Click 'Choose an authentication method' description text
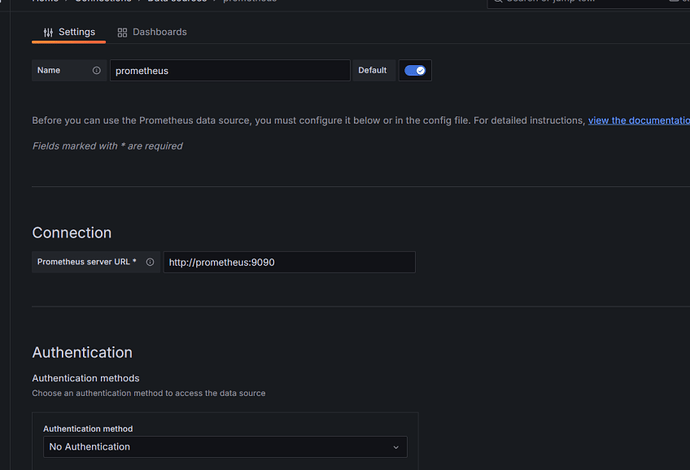Image resolution: width=690 pixels, height=470 pixels. [149, 393]
